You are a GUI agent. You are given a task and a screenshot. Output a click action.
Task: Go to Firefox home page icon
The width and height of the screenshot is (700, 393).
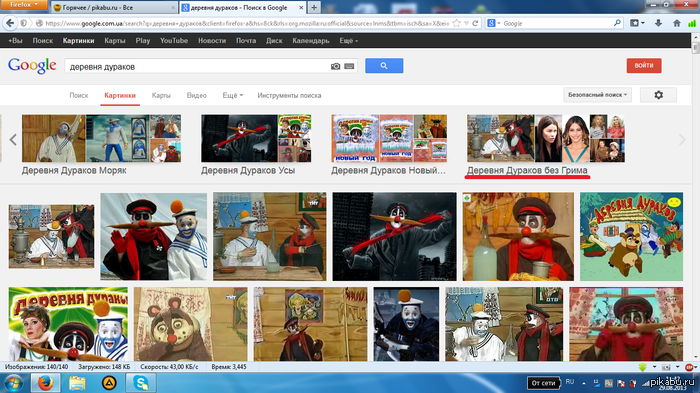tap(677, 23)
